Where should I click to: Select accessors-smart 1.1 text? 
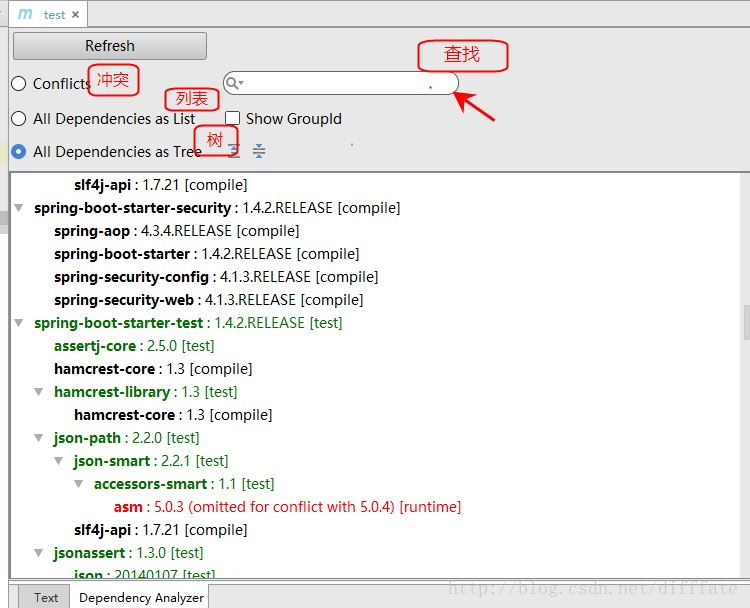pyautogui.click(x=184, y=484)
